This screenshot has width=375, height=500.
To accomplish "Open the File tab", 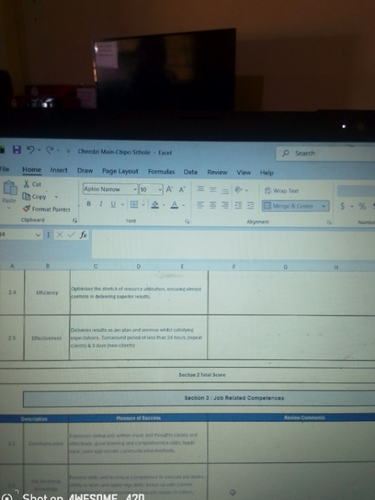I will click(4, 169).
